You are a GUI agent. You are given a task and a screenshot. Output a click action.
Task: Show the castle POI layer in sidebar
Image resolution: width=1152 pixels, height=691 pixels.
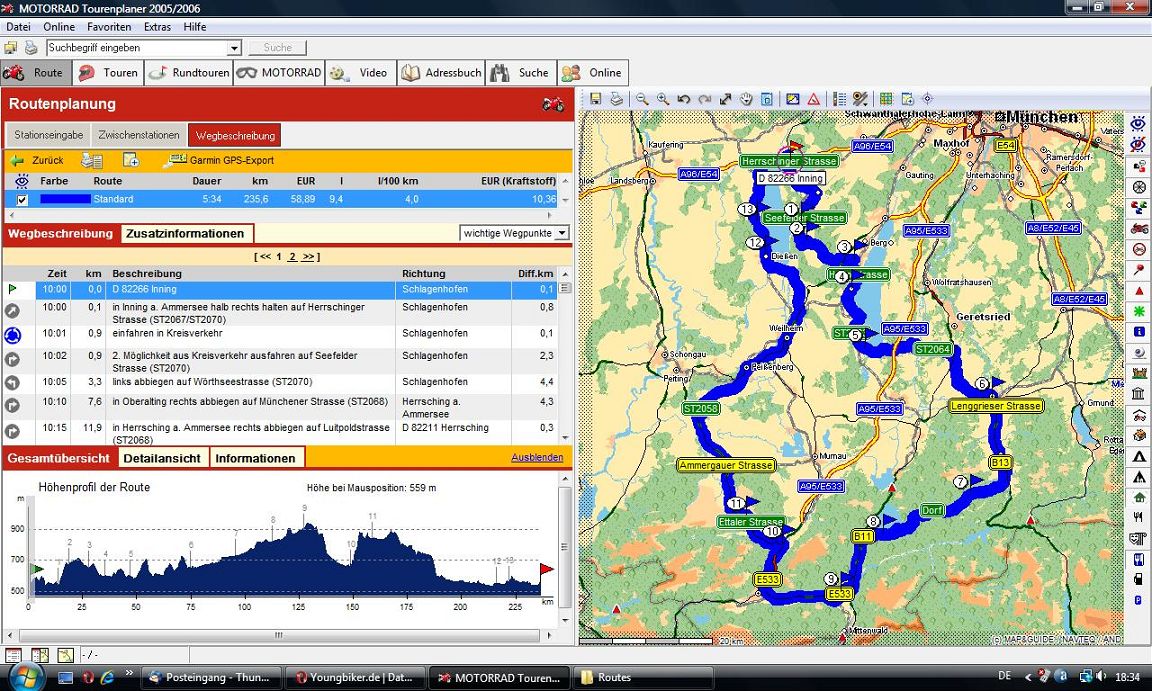click(x=1139, y=374)
